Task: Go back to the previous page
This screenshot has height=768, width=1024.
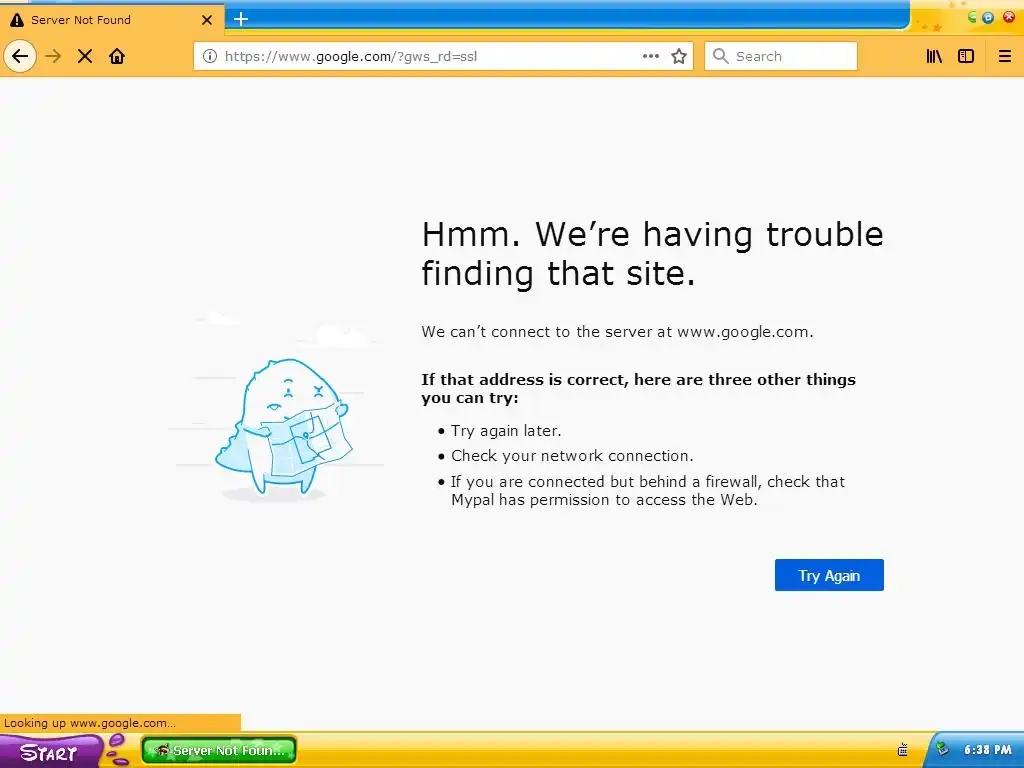Action: [x=20, y=56]
